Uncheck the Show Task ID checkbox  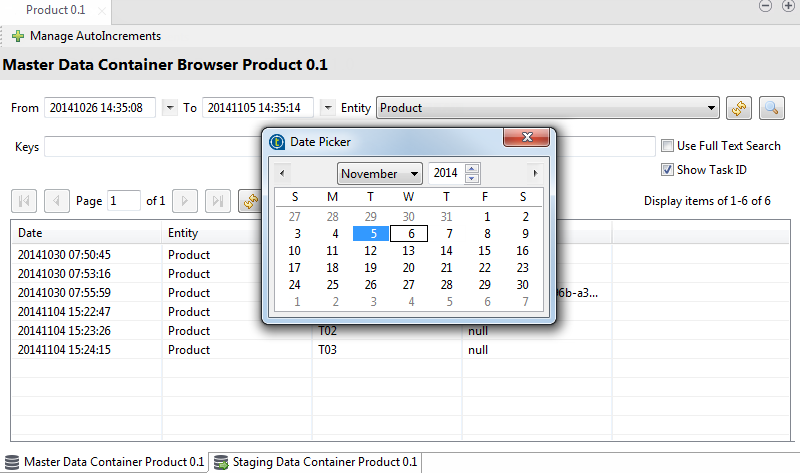click(x=668, y=170)
